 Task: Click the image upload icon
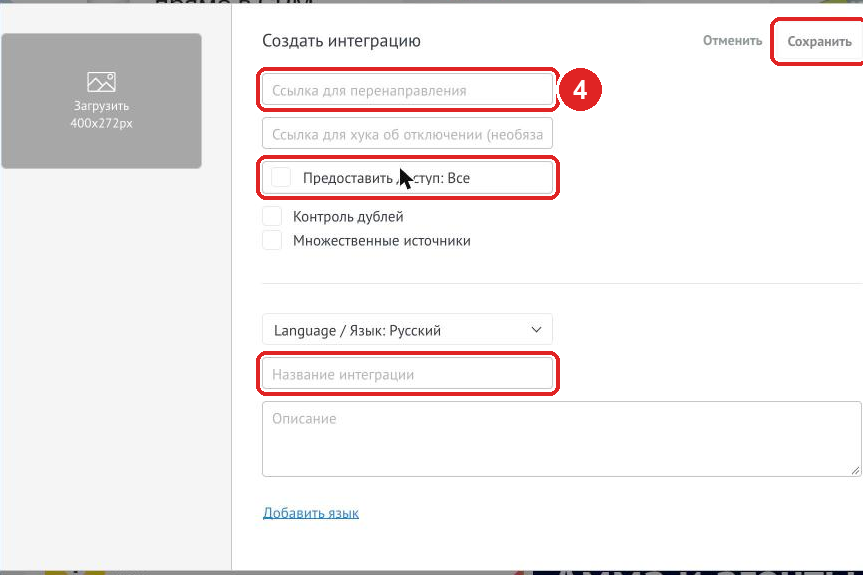pyautogui.click(x=101, y=81)
